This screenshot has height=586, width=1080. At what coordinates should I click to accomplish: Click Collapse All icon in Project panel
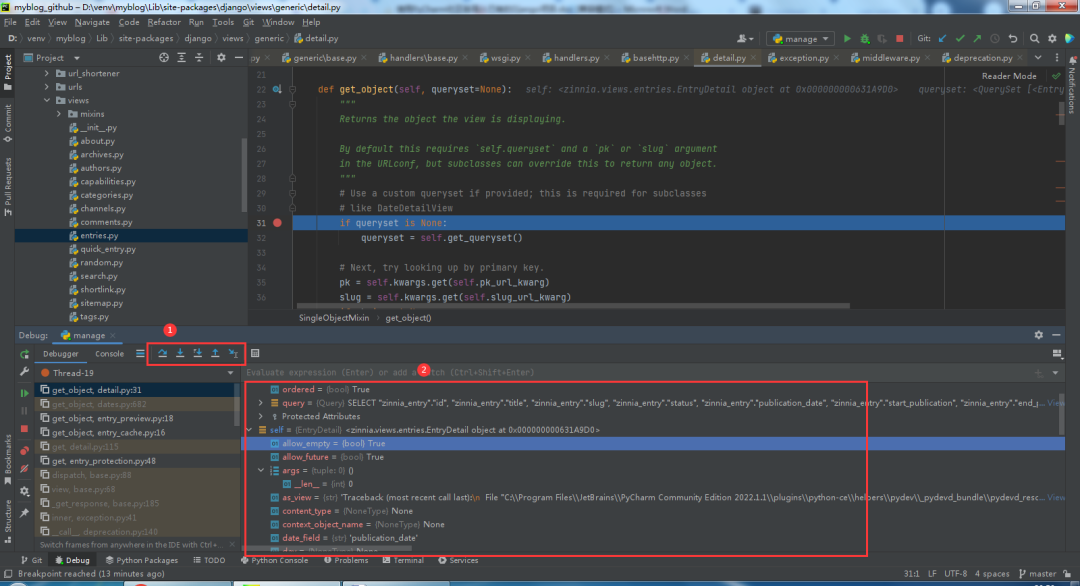tap(199, 58)
